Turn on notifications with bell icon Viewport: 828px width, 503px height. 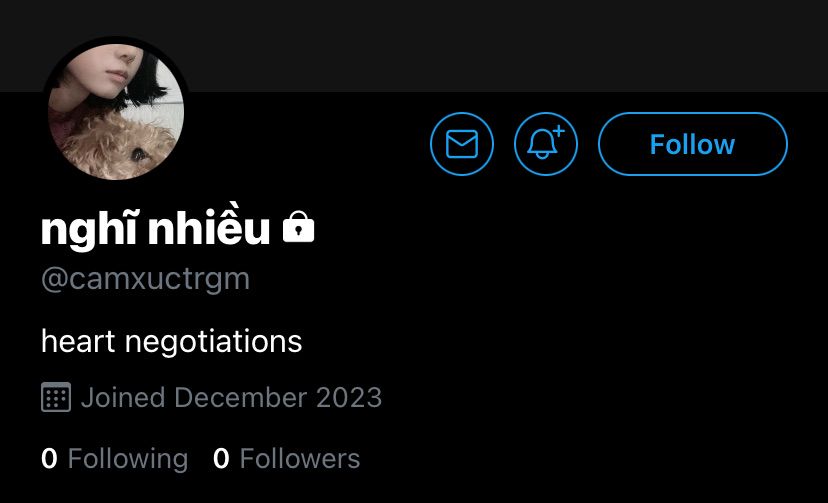(x=545, y=144)
